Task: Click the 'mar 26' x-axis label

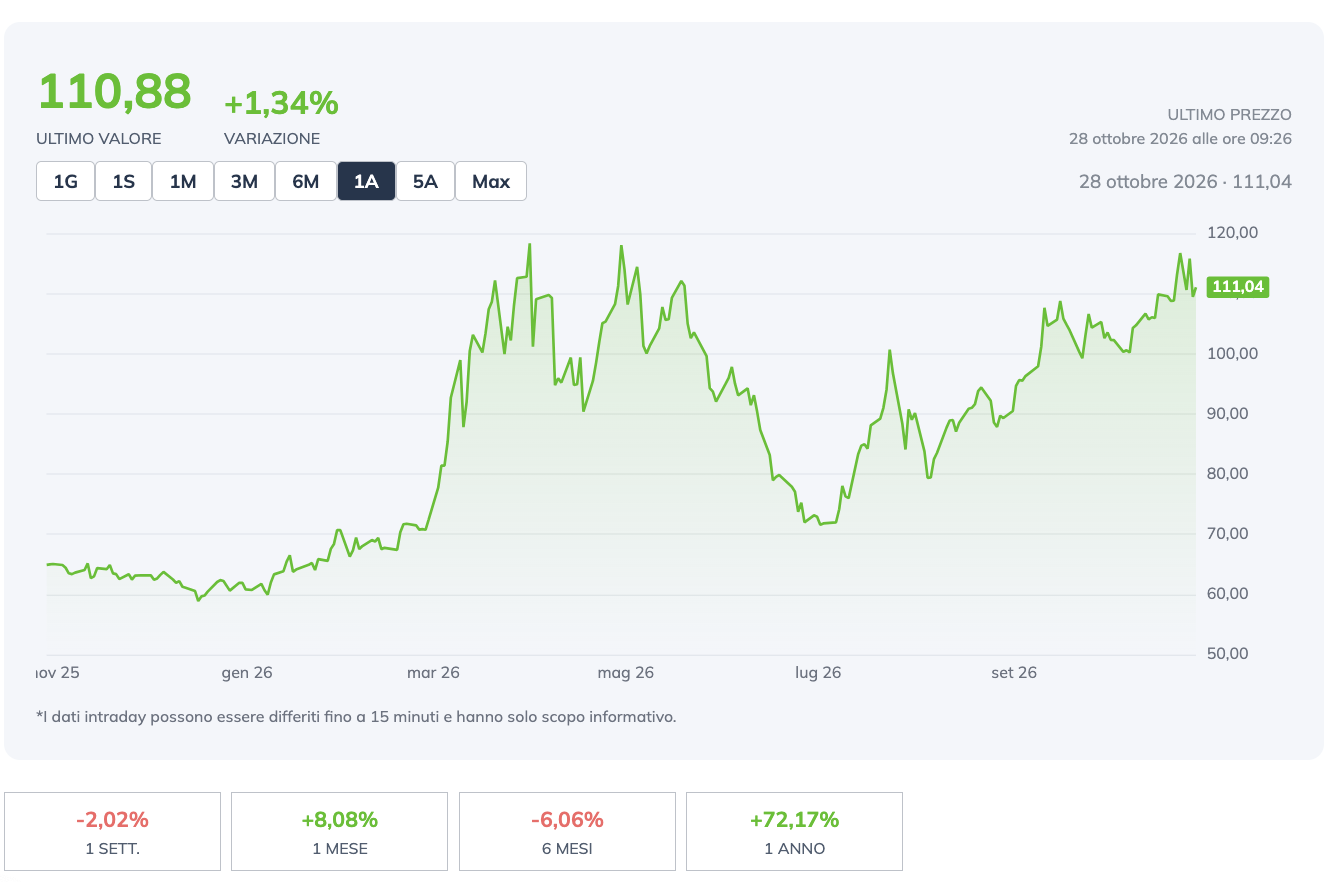Action: pyautogui.click(x=433, y=673)
